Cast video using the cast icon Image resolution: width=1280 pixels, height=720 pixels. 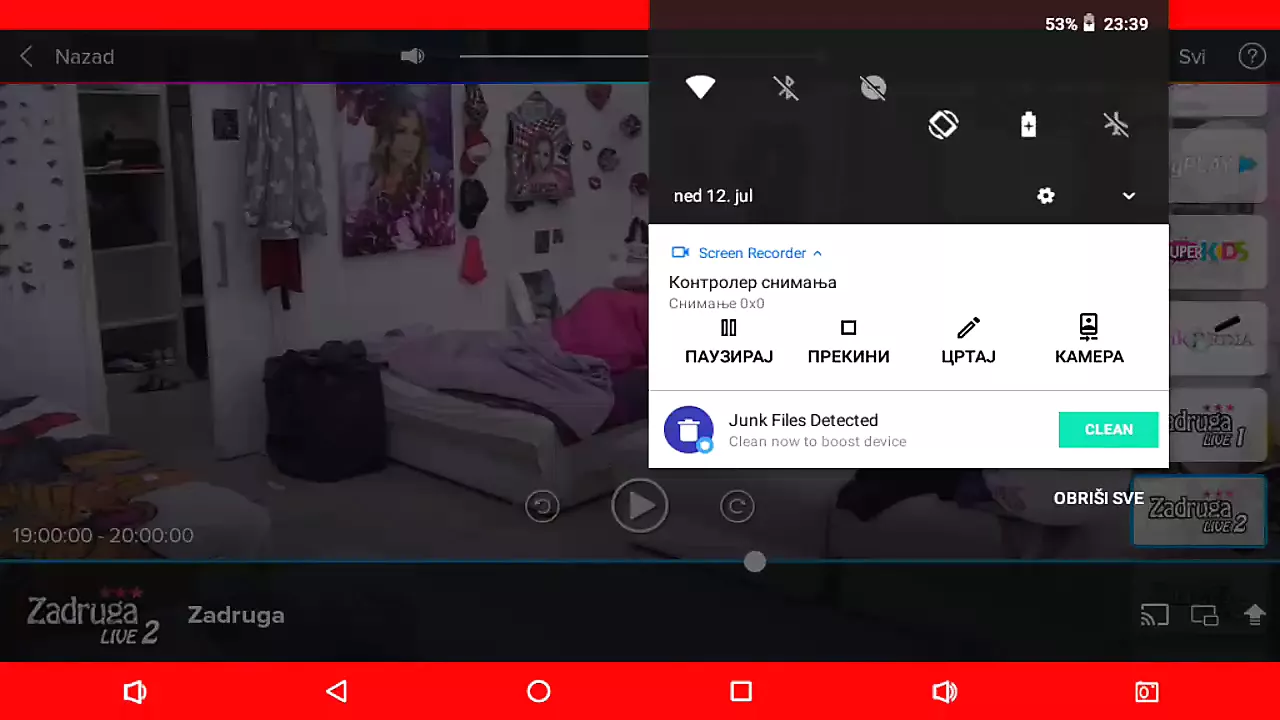(x=1154, y=615)
